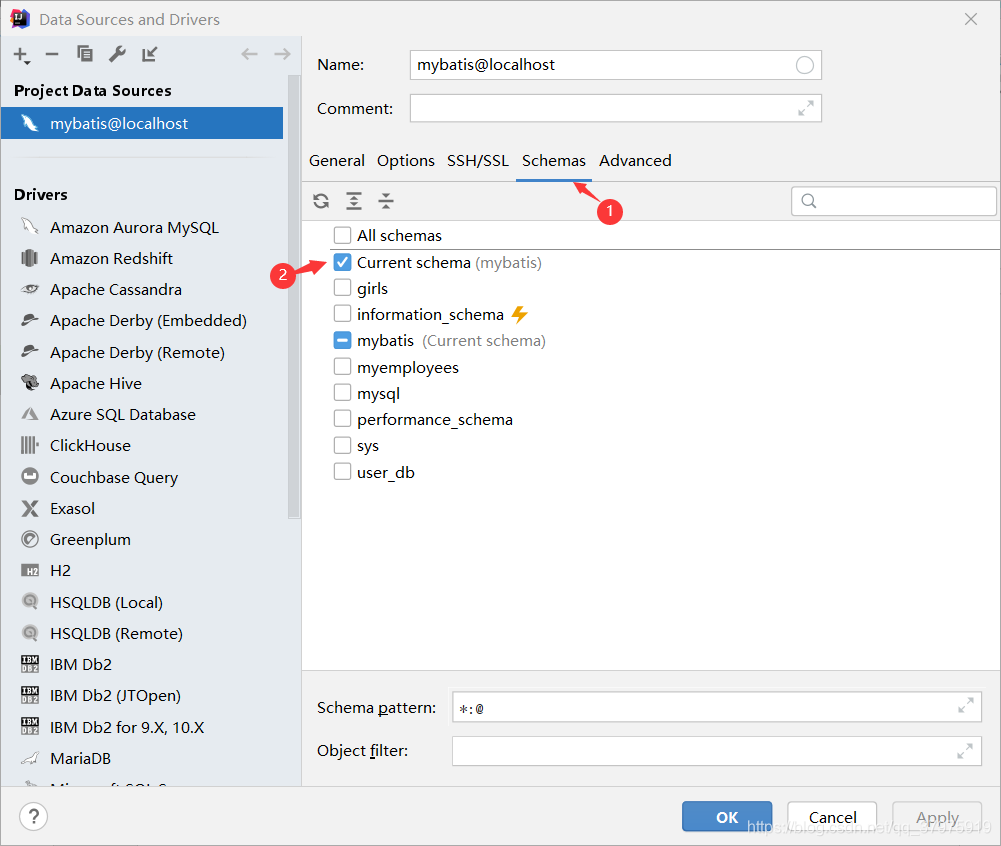Click the Apply button

937,817
